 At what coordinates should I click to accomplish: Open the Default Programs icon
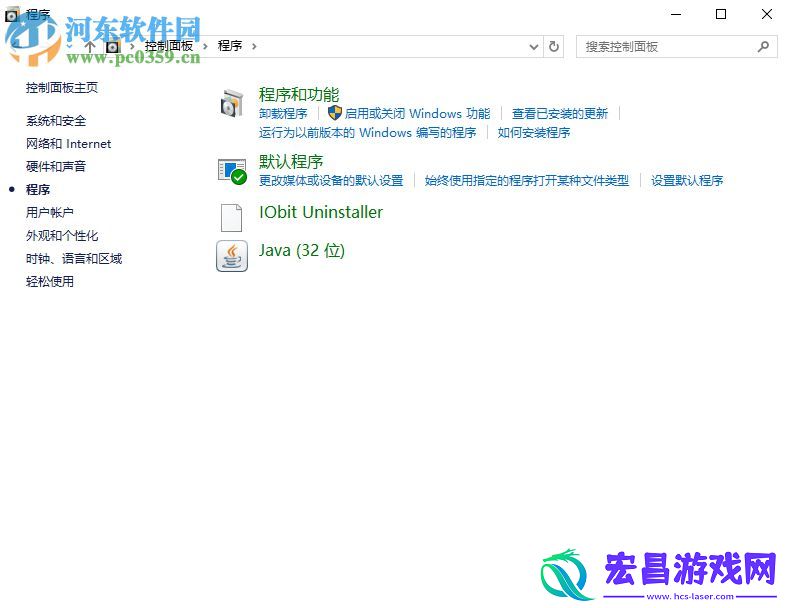tap(232, 171)
